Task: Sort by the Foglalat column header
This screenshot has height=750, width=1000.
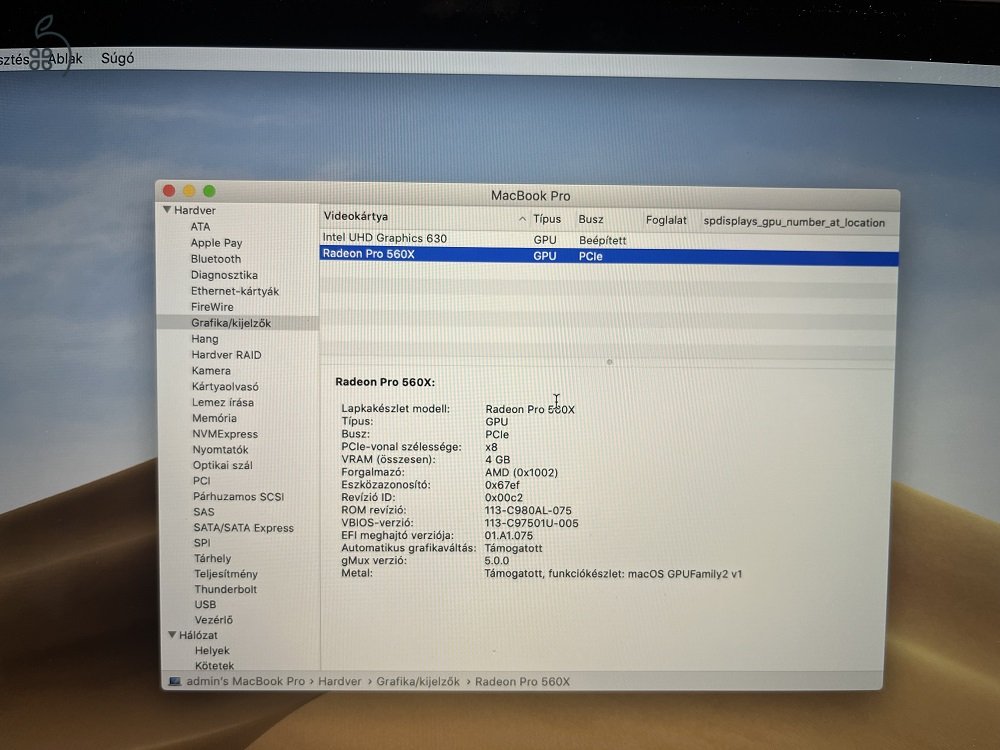Action: pyautogui.click(x=666, y=220)
